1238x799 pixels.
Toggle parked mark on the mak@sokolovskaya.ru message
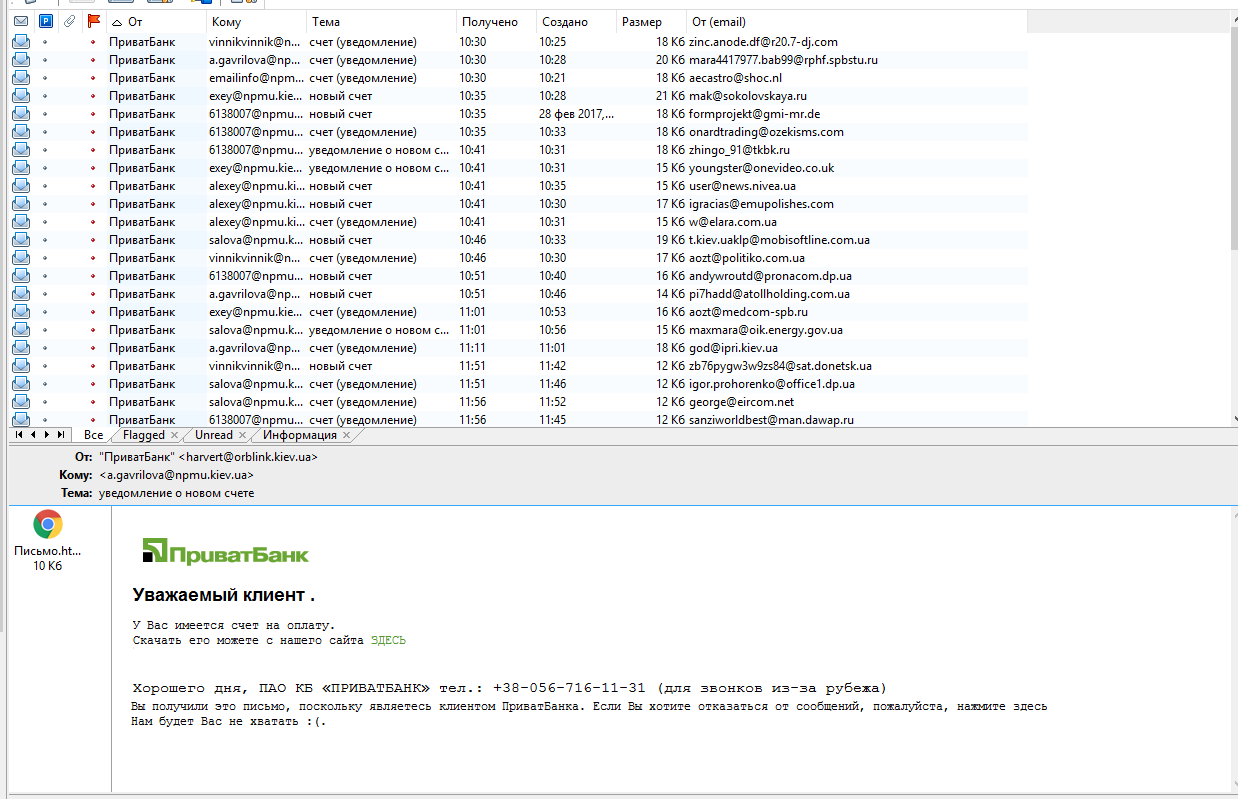[x=45, y=96]
